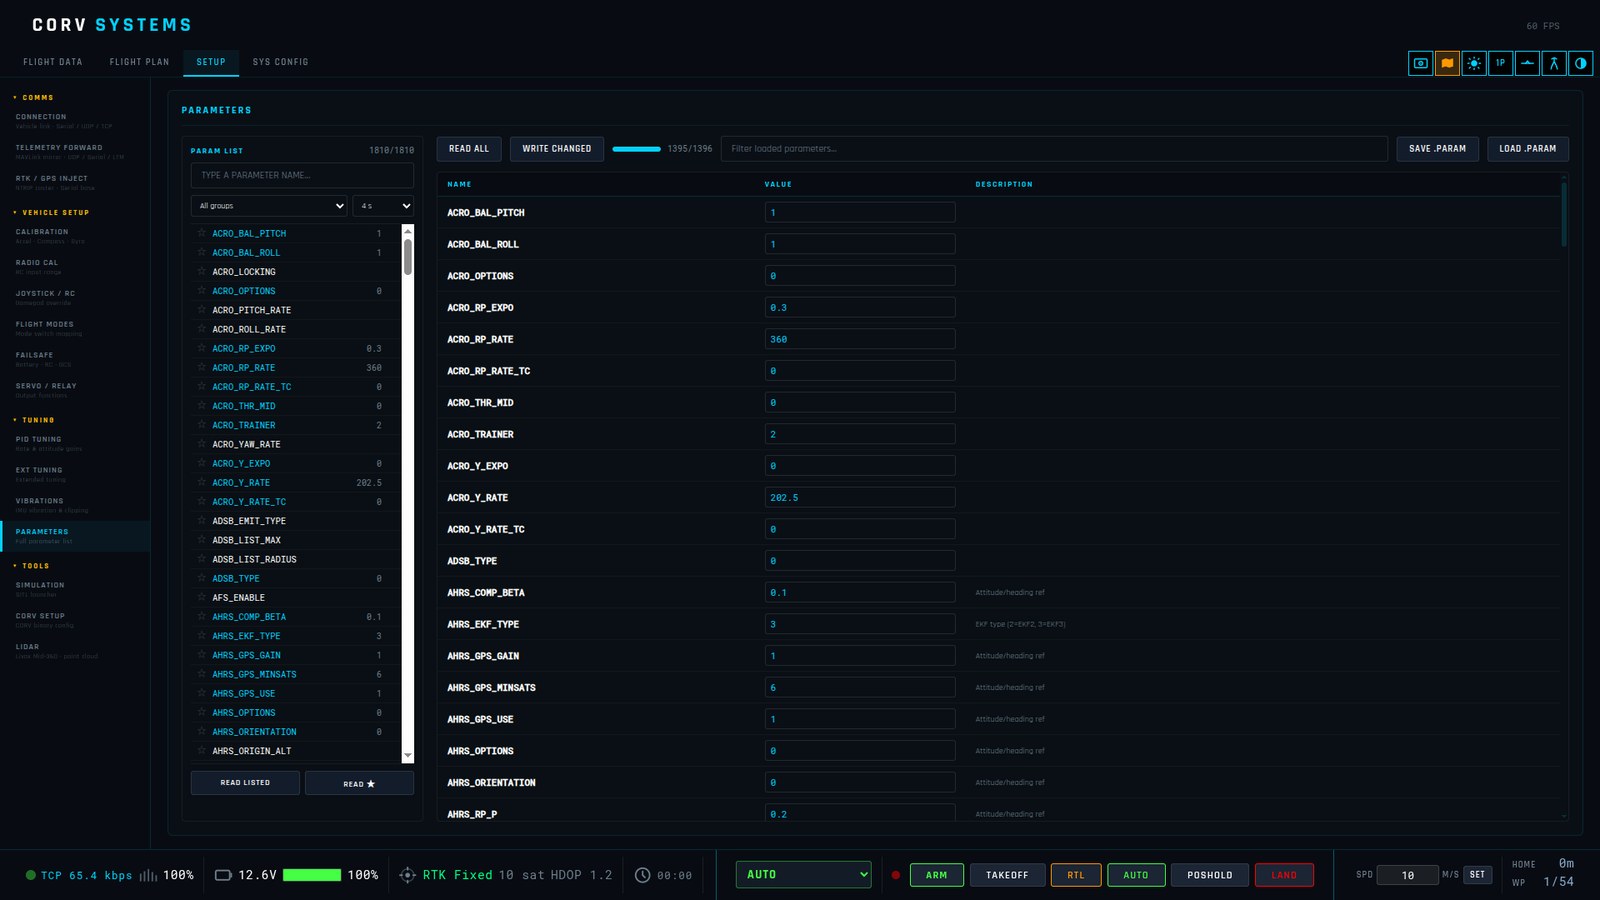1600x900 pixels.
Task: Click the ARM button
Action: [x=936, y=875]
